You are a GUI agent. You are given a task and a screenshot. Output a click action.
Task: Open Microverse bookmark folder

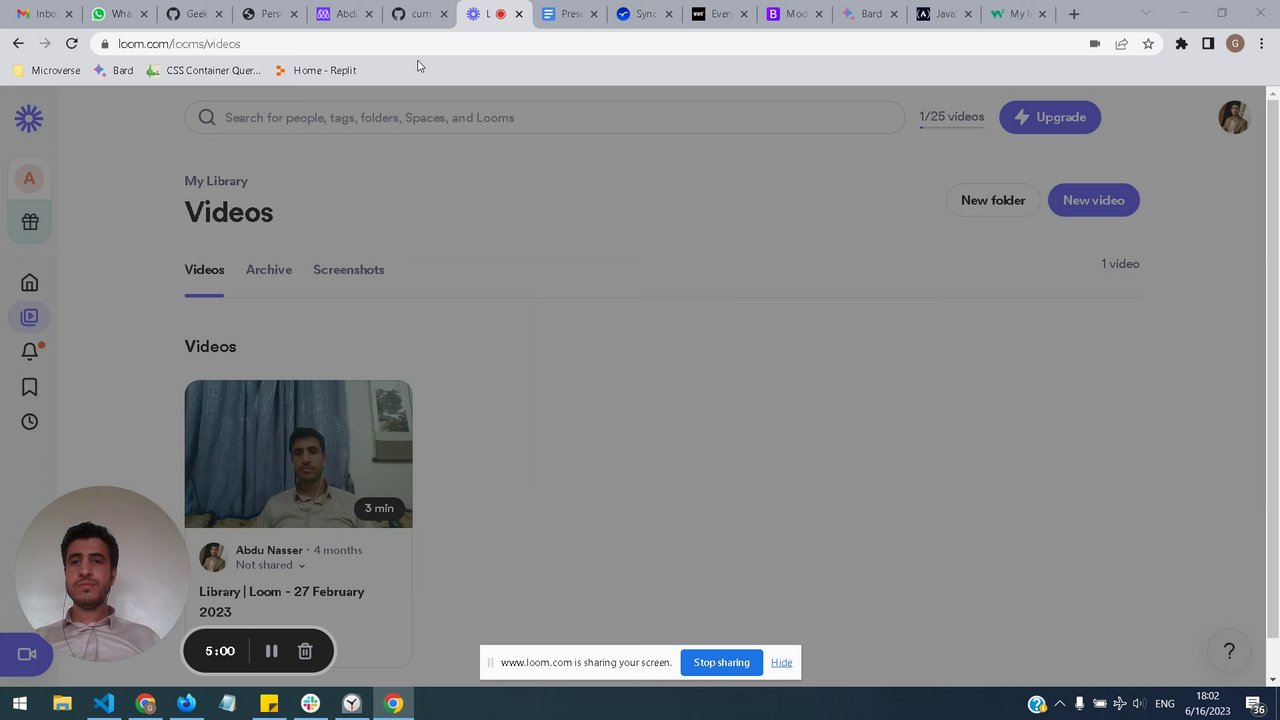(46, 70)
